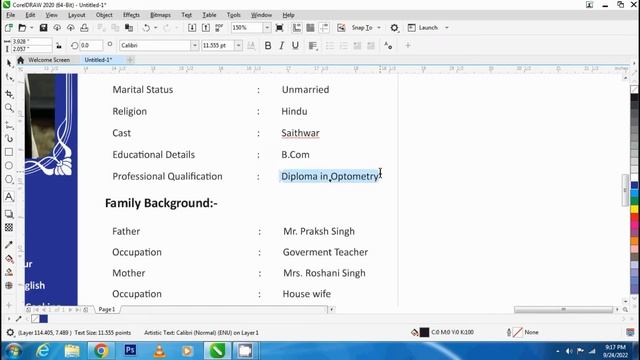Select the Shape edit tool
The height and width of the screenshot is (360, 640).
9,78
